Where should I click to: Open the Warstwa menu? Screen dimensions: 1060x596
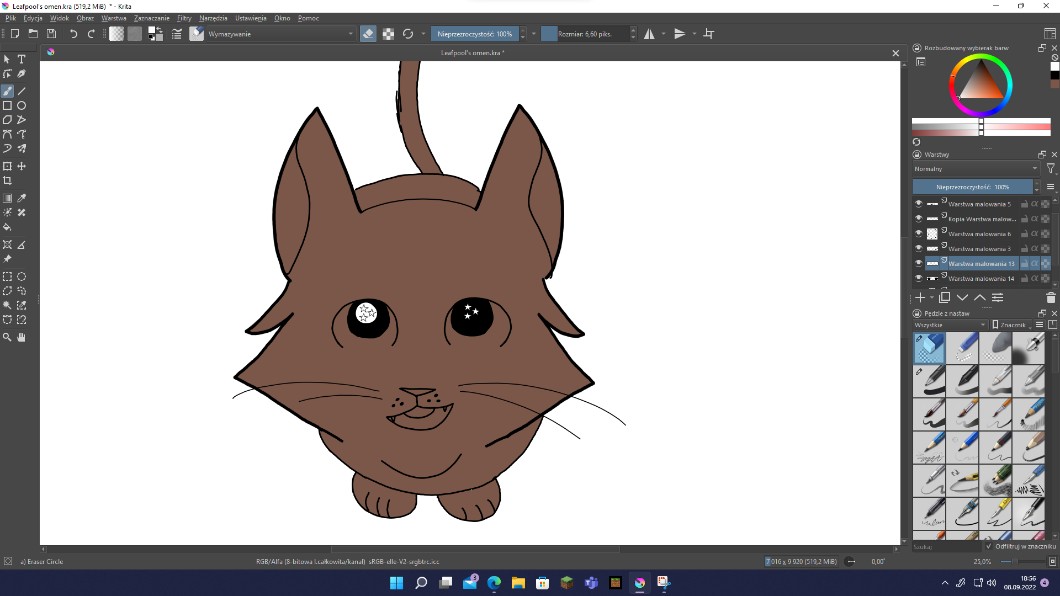[x=114, y=18]
